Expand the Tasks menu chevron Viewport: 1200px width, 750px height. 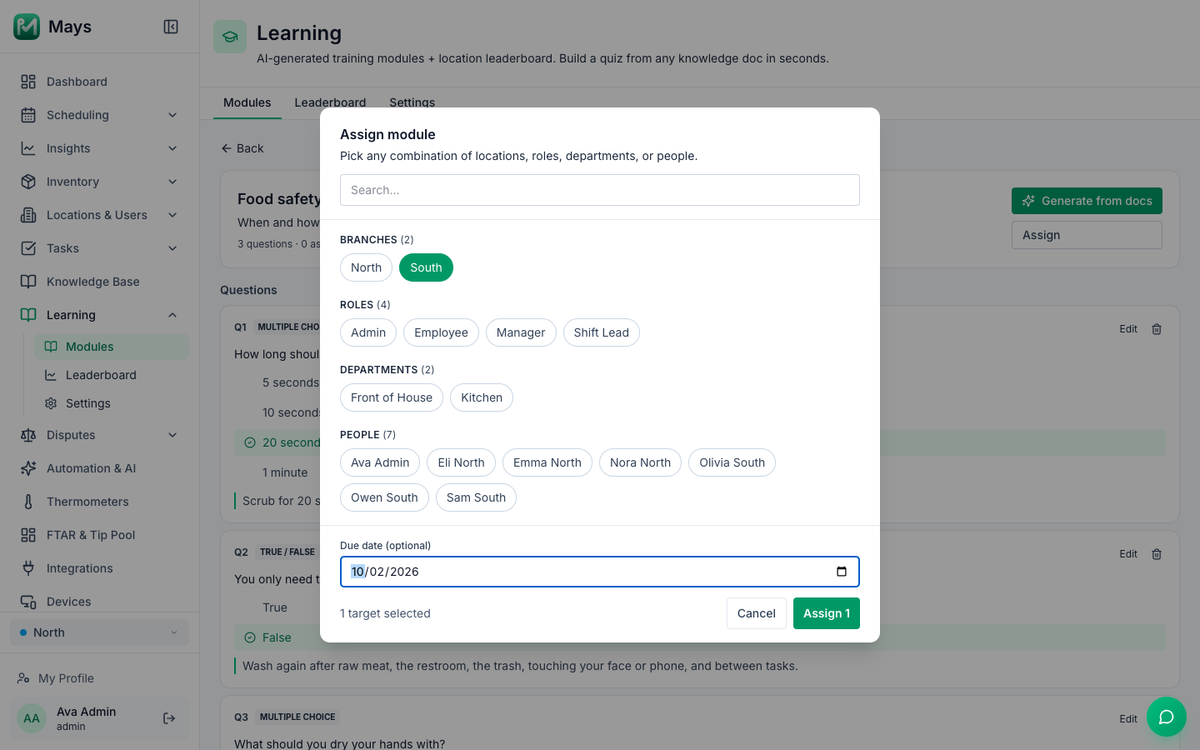pyautogui.click(x=172, y=248)
